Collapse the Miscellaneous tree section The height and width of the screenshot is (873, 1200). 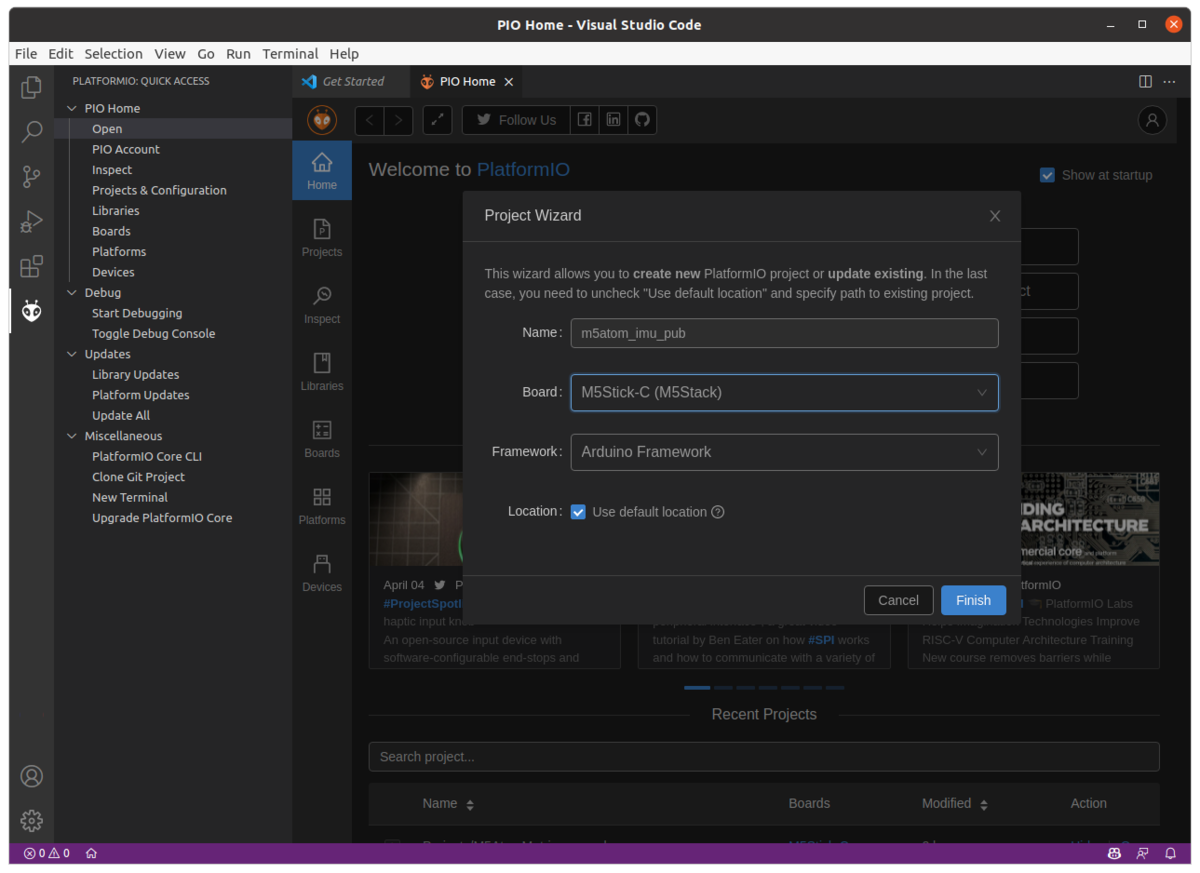[x=71, y=436]
